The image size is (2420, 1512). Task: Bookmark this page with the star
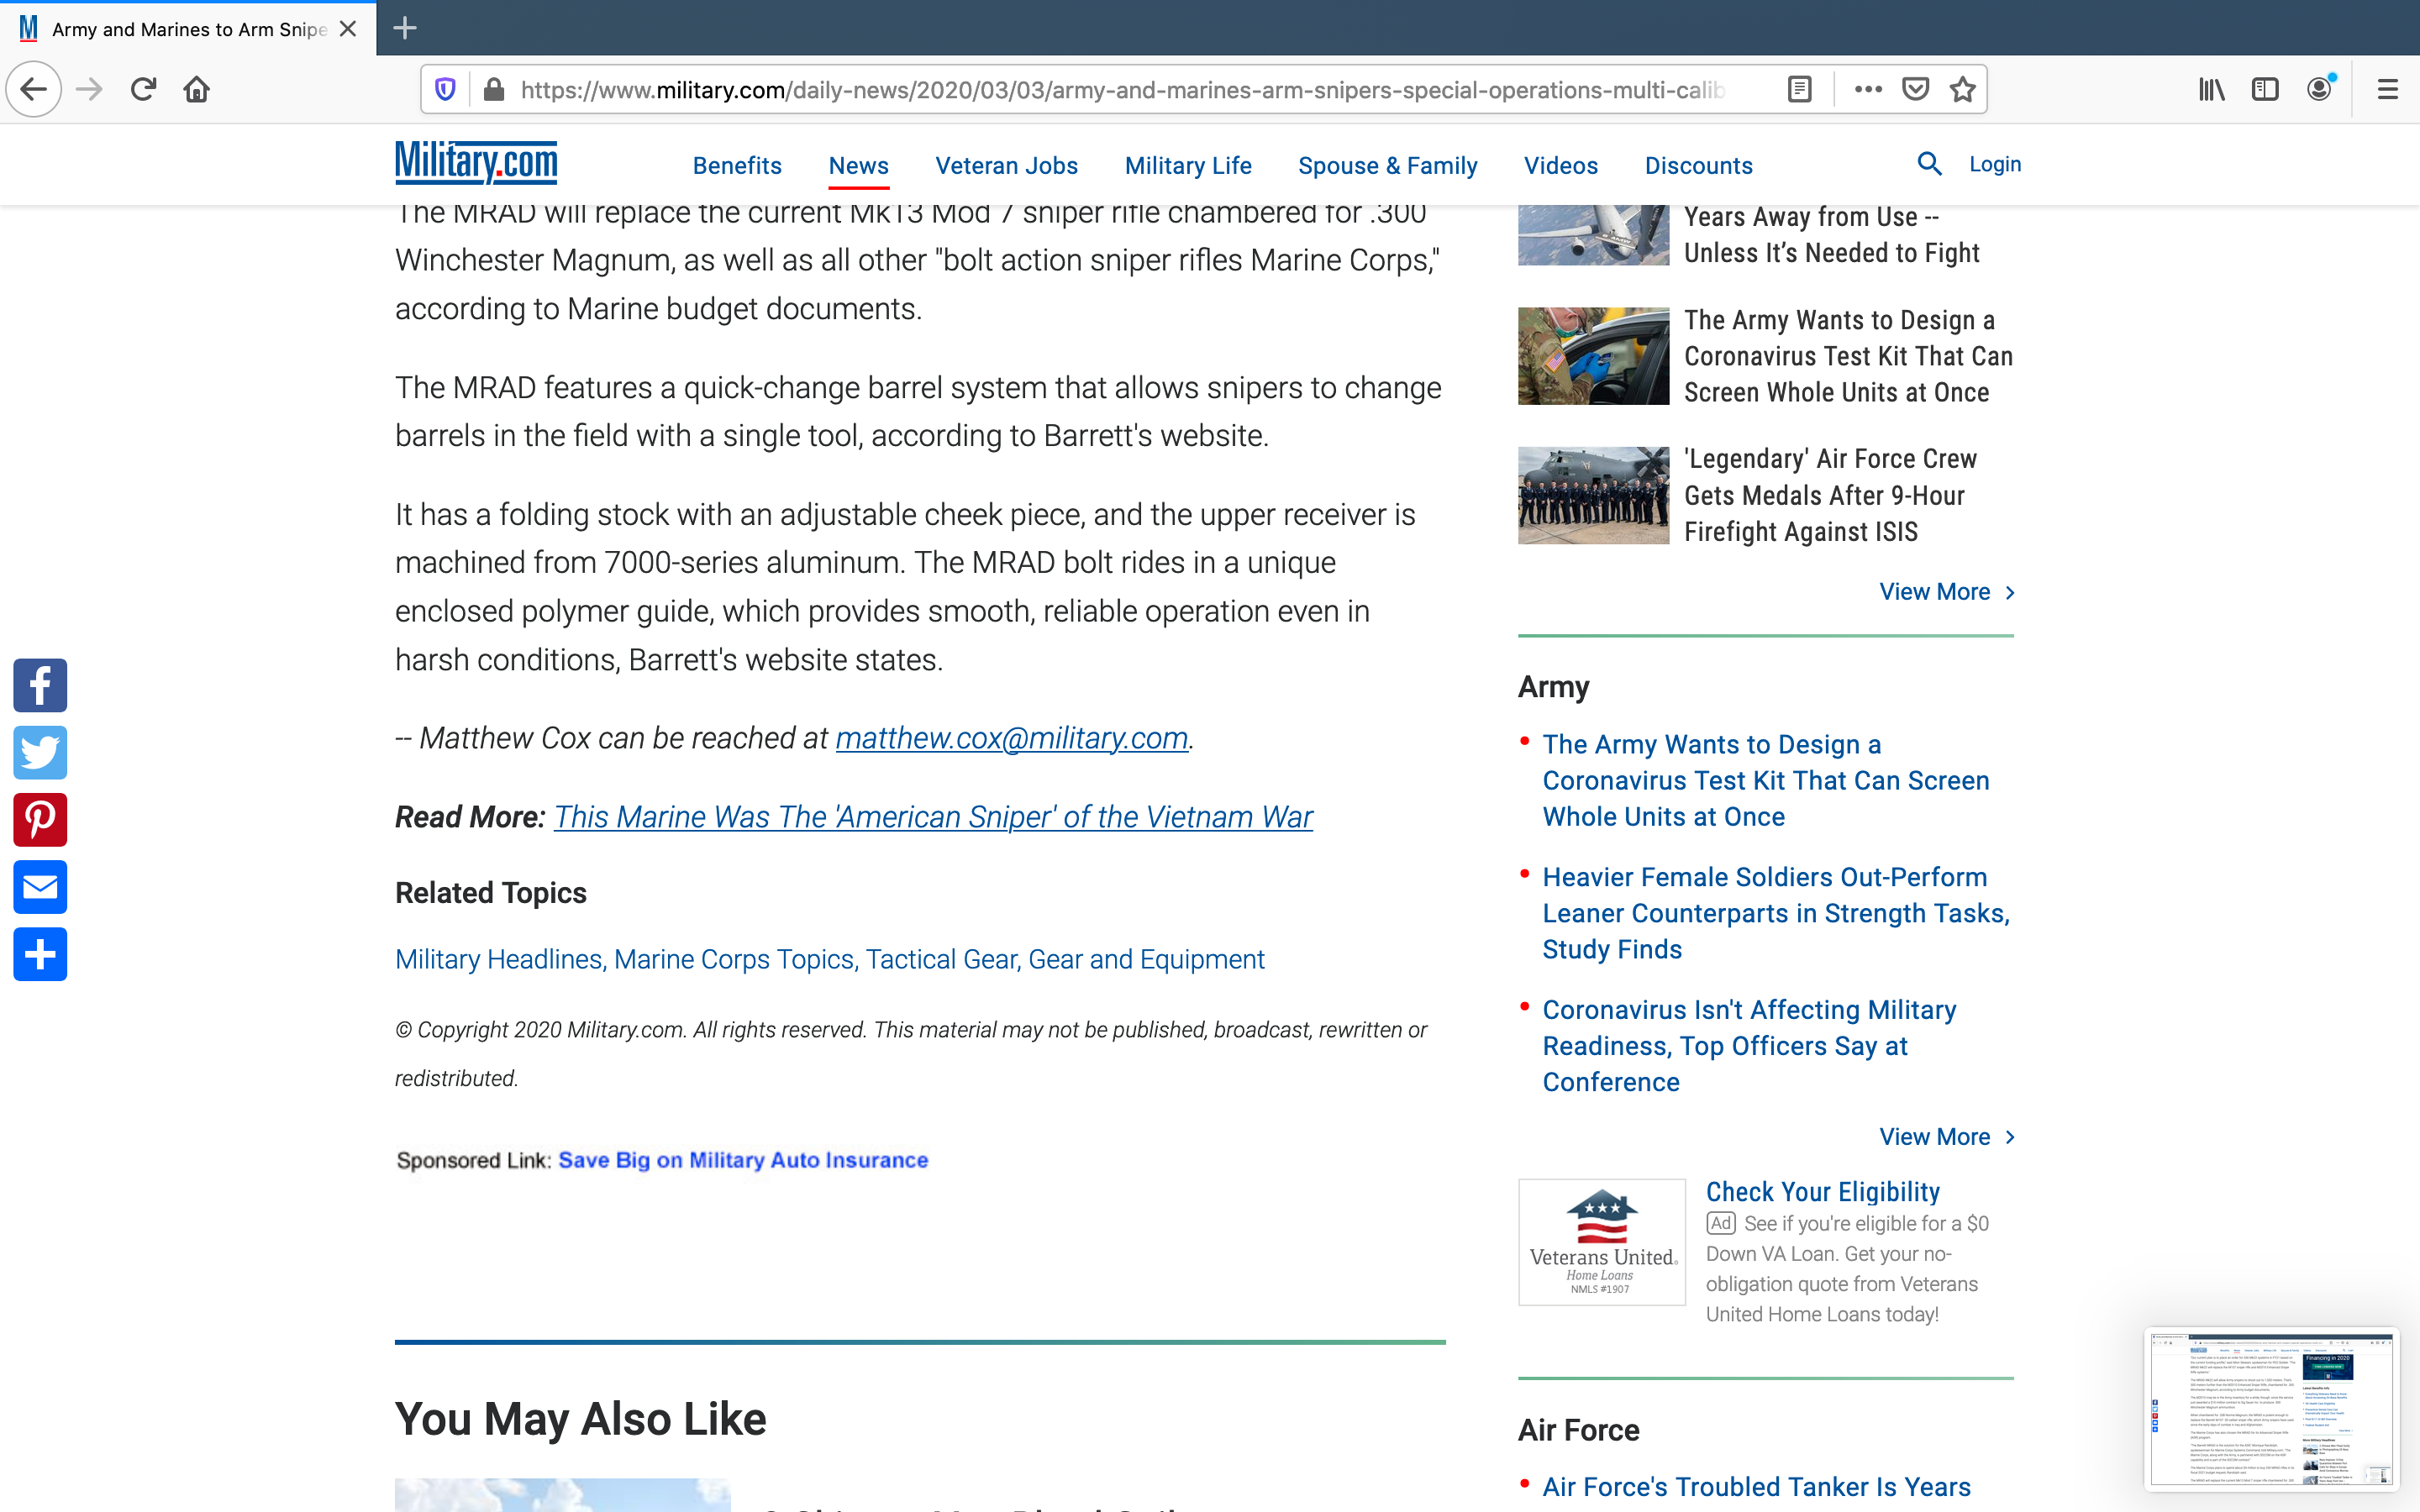click(x=1962, y=90)
